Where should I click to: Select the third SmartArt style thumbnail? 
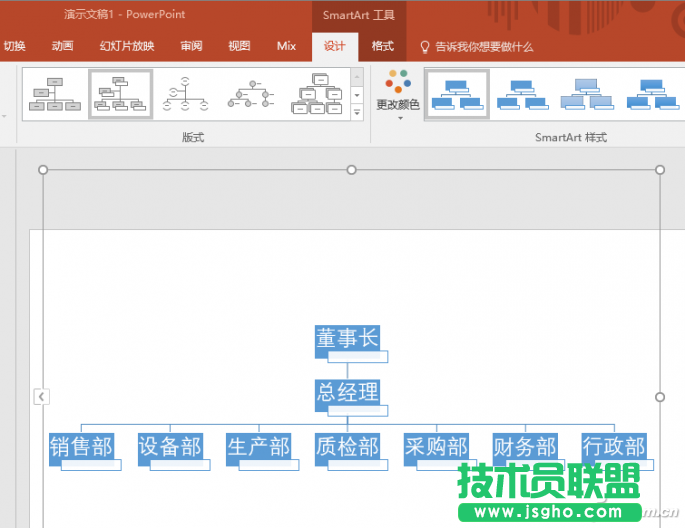(587, 94)
